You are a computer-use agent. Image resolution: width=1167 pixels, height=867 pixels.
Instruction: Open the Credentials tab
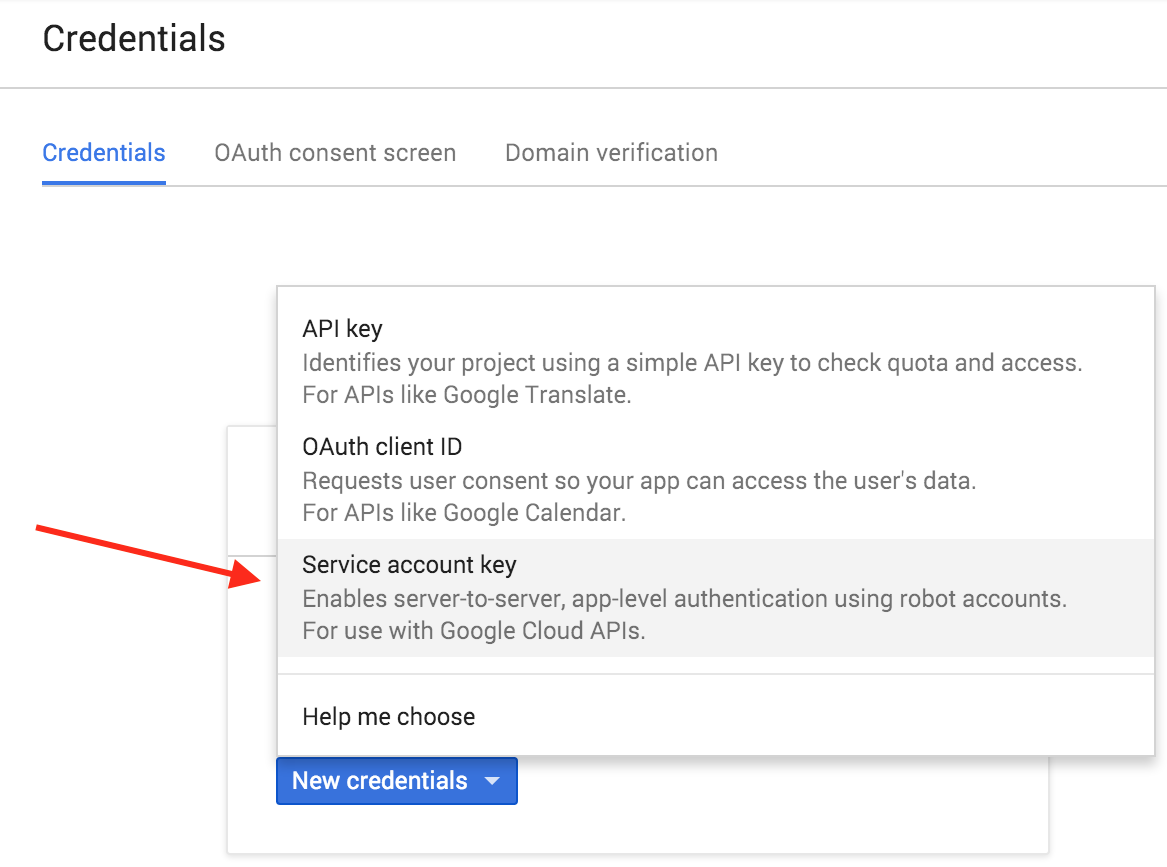click(x=104, y=153)
